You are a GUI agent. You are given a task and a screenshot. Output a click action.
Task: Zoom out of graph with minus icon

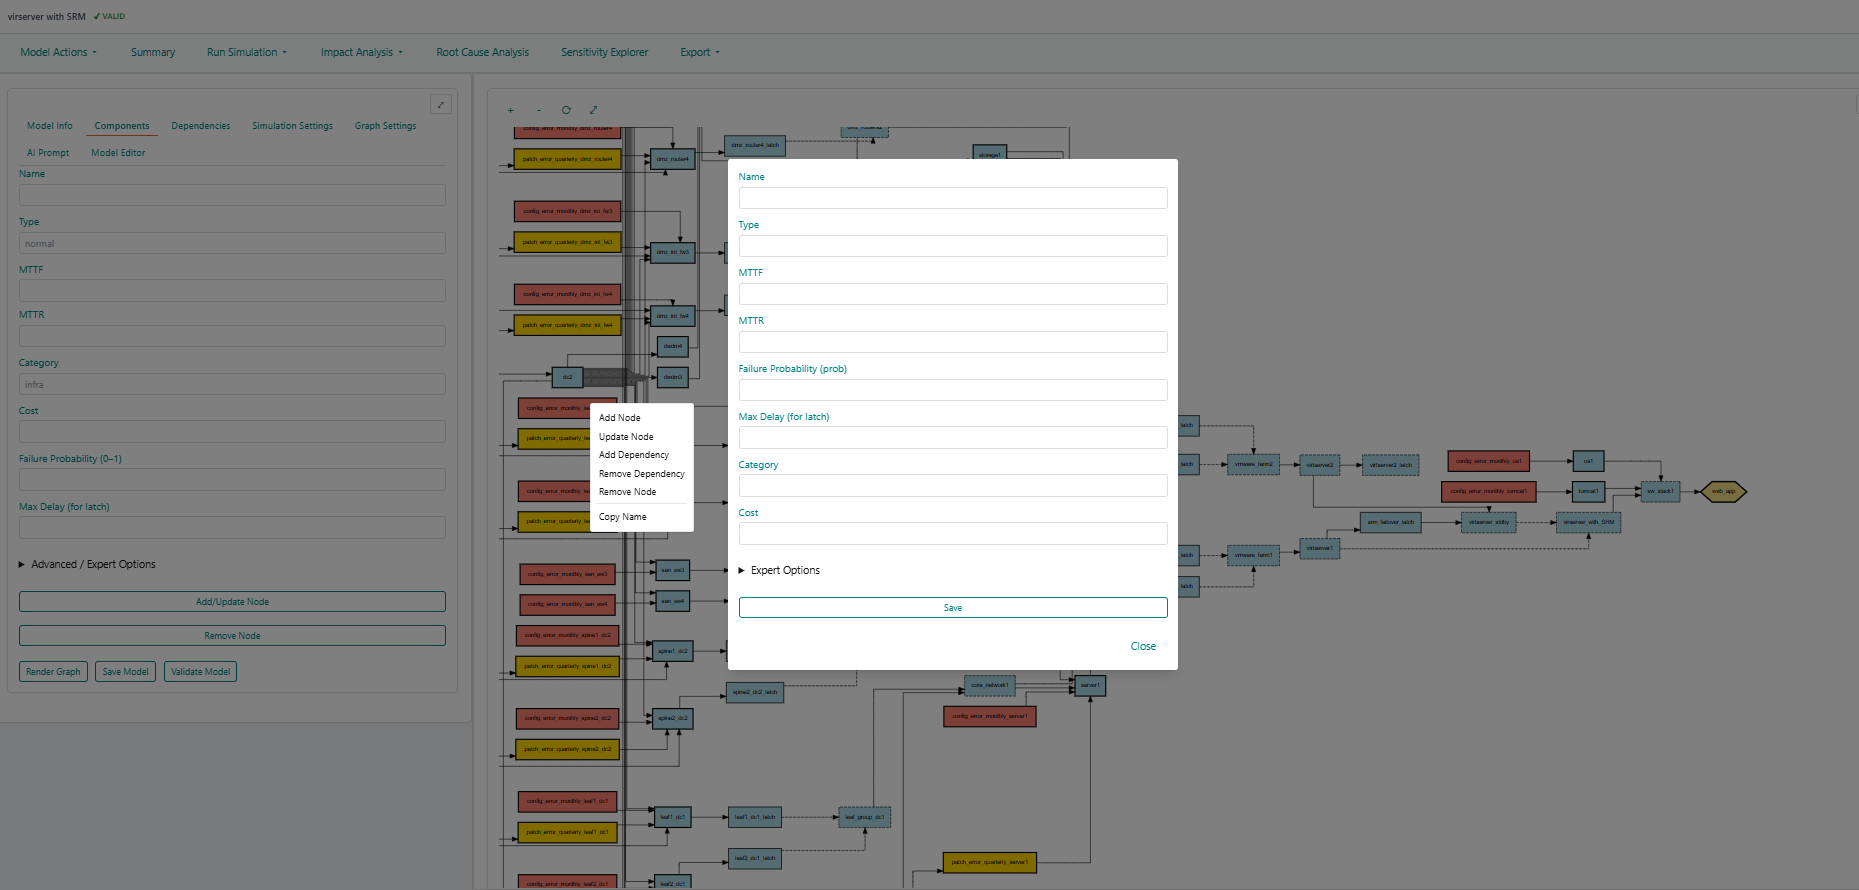tap(538, 110)
